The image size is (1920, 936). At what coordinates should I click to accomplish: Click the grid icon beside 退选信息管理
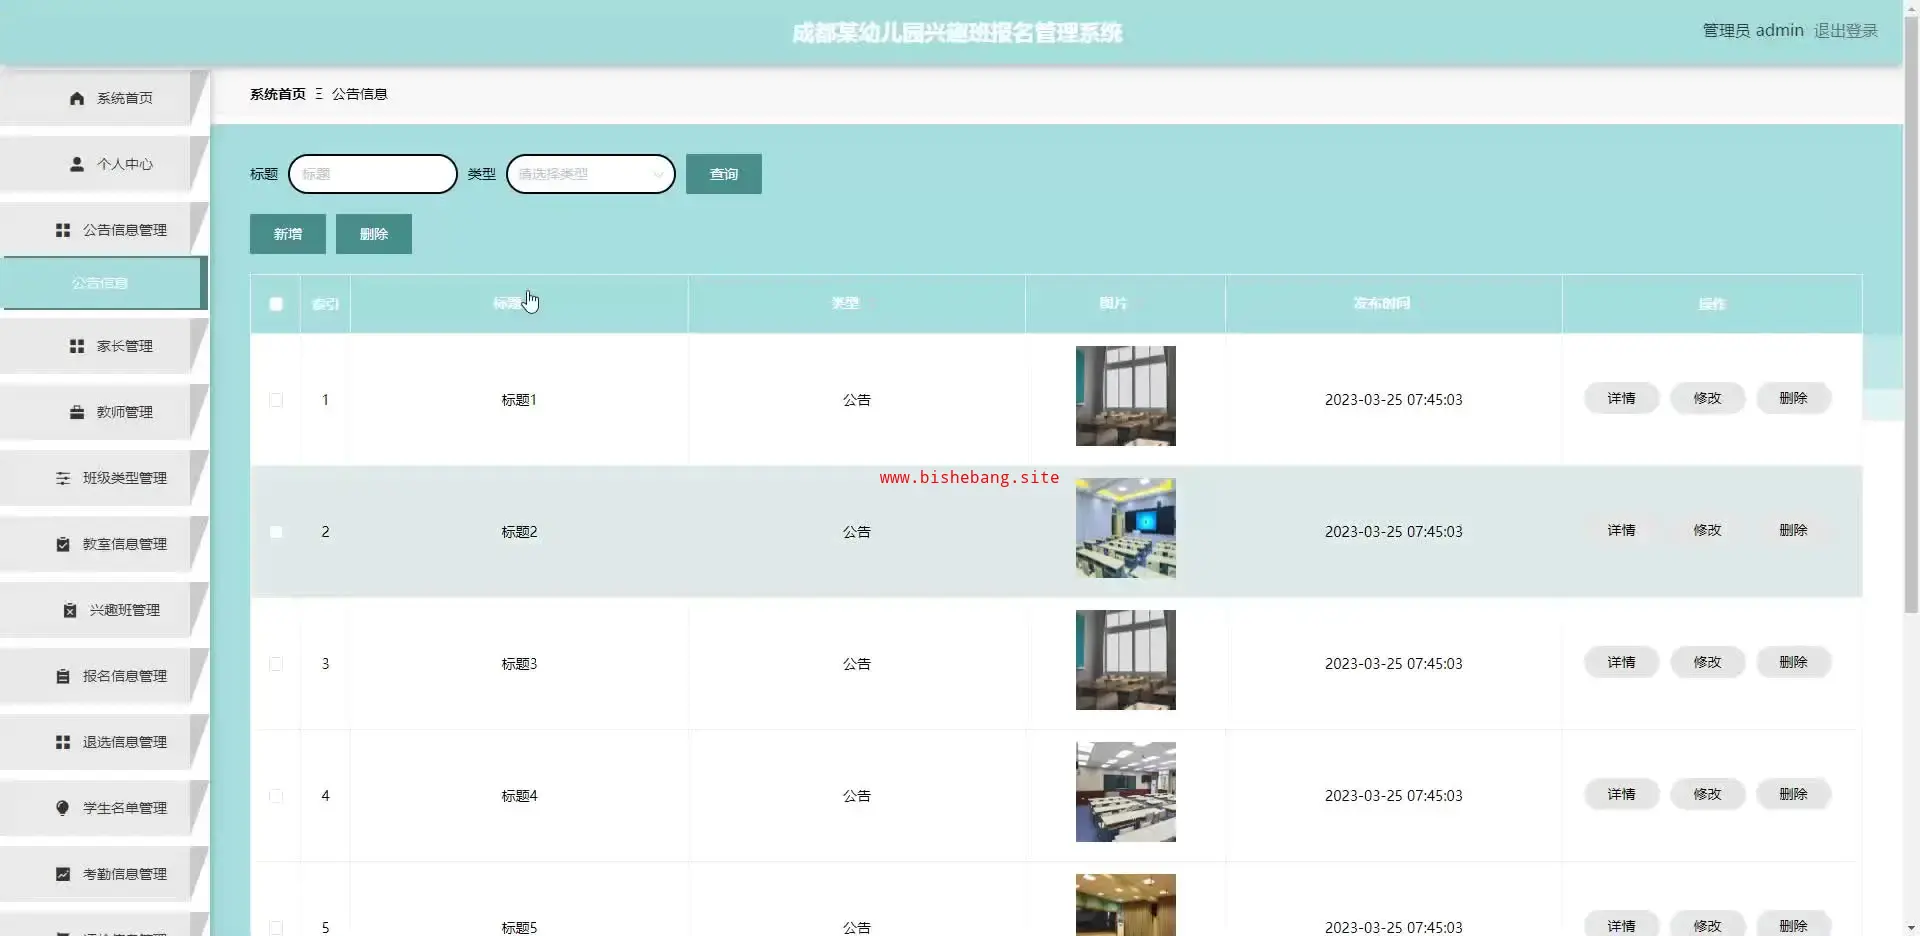click(x=63, y=742)
